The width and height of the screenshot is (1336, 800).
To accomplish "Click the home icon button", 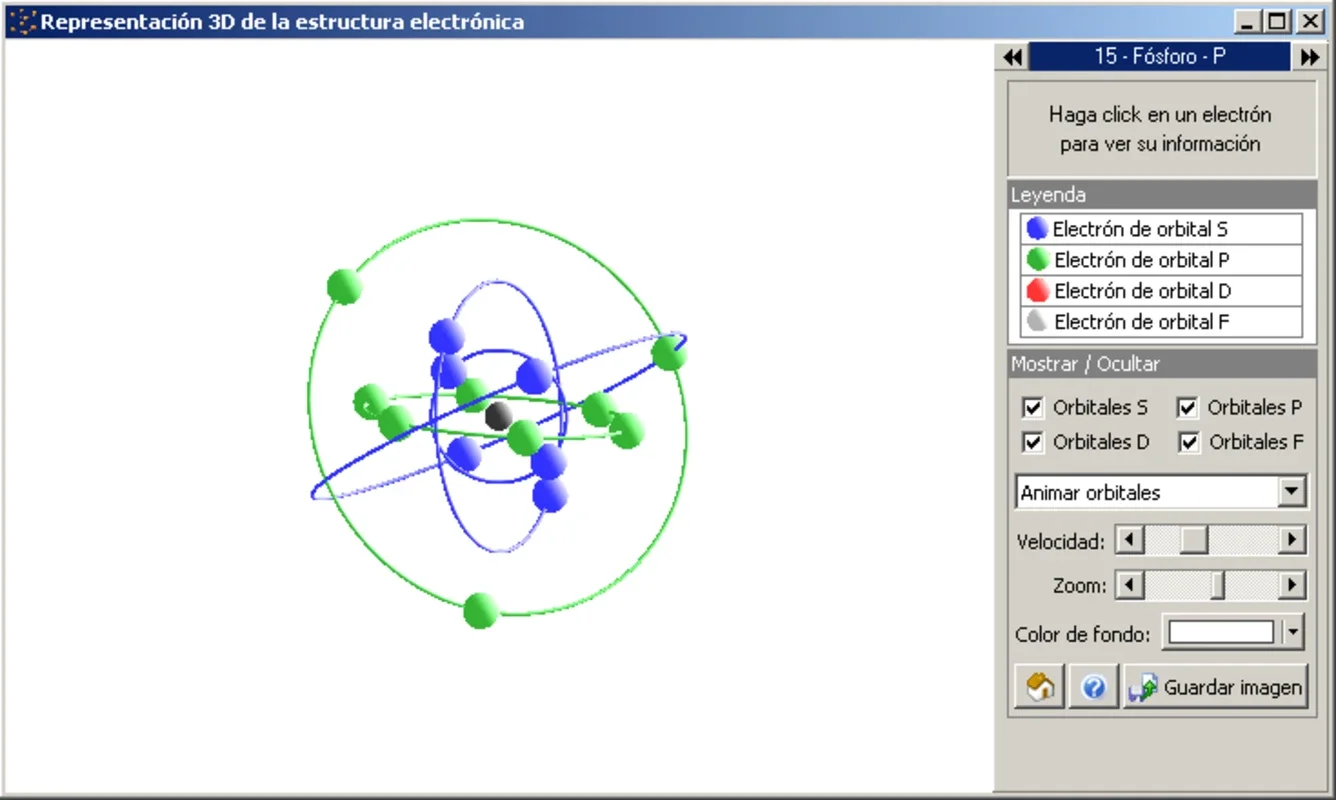I will pyautogui.click(x=1039, y=687).
